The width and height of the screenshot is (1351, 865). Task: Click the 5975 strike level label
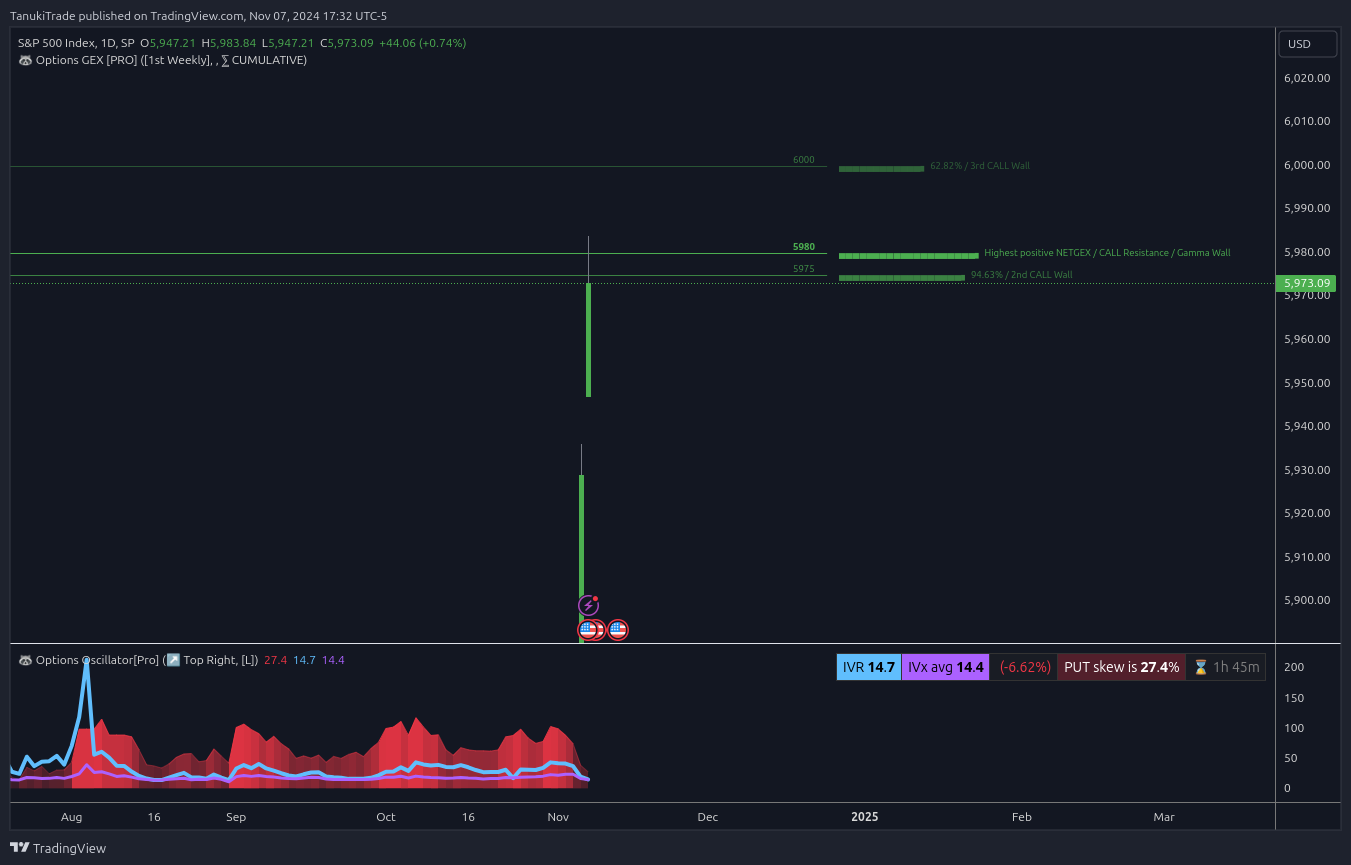coord(803,269)
